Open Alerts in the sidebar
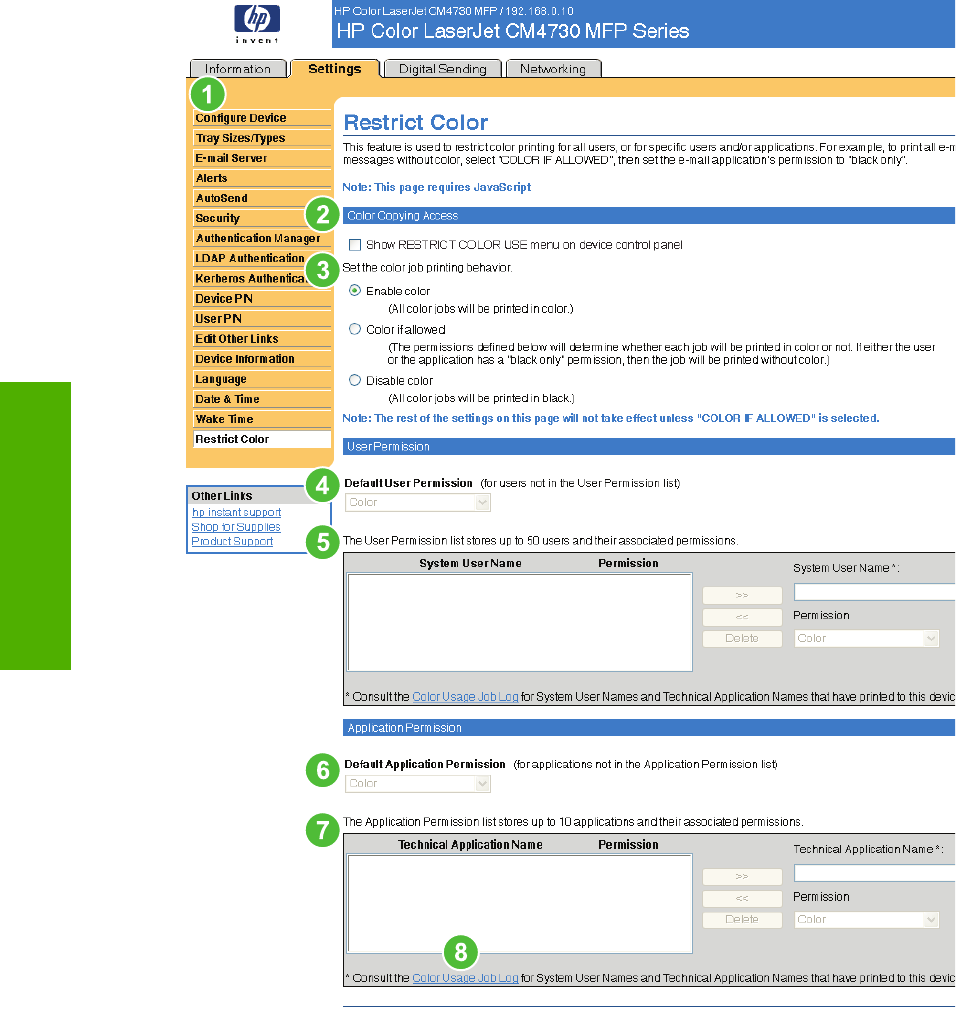This screenshot has height=1028, width=956. (262, 178)
